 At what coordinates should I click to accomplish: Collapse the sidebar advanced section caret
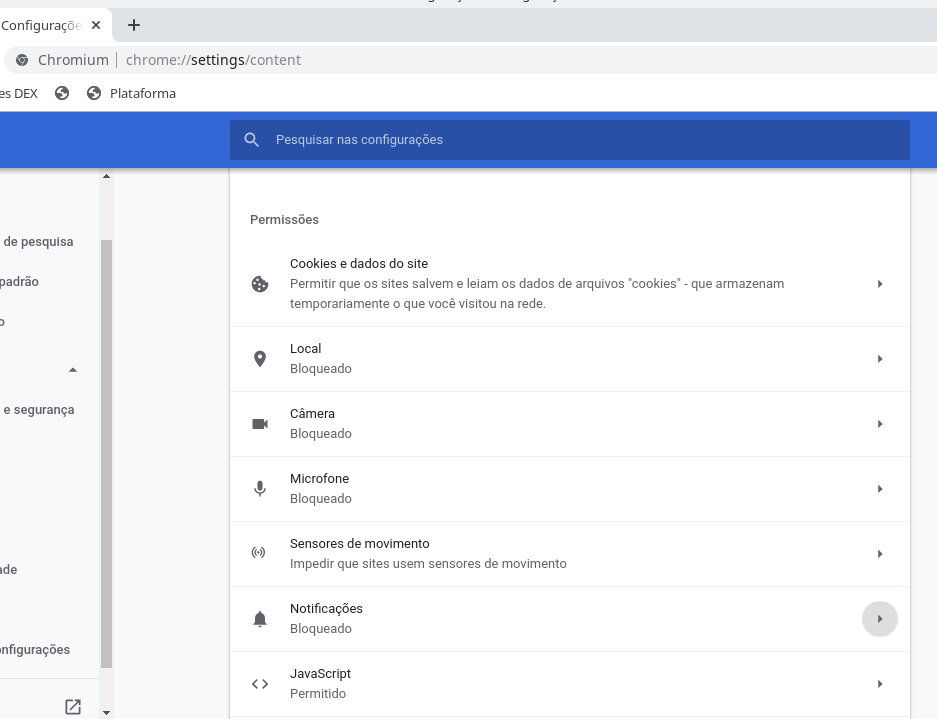[73, 370]
